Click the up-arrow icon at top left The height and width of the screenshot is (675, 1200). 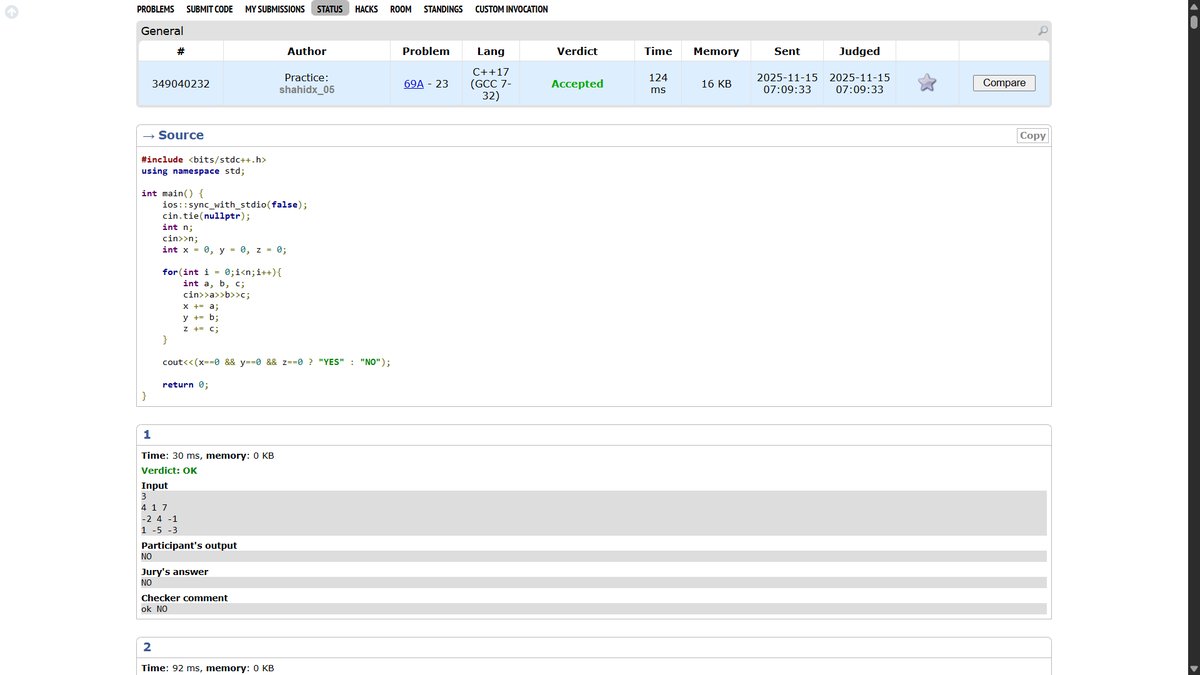point(11,11)
